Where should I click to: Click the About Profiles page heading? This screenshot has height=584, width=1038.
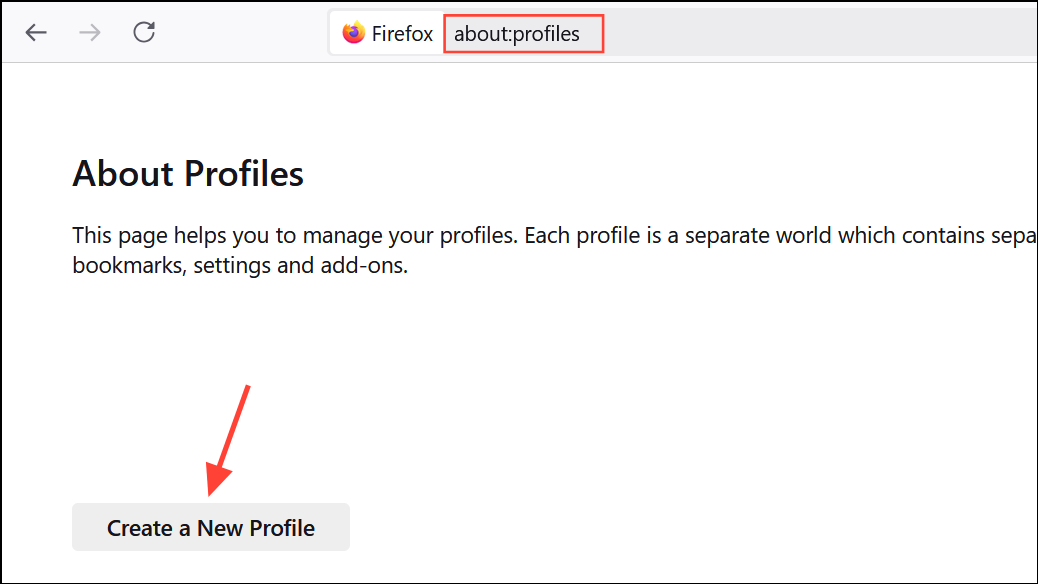[x=187, y=174]
